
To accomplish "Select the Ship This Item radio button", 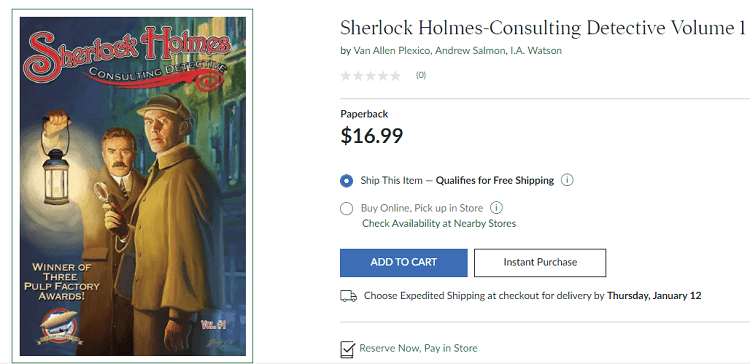I will [x=346, y=181].
